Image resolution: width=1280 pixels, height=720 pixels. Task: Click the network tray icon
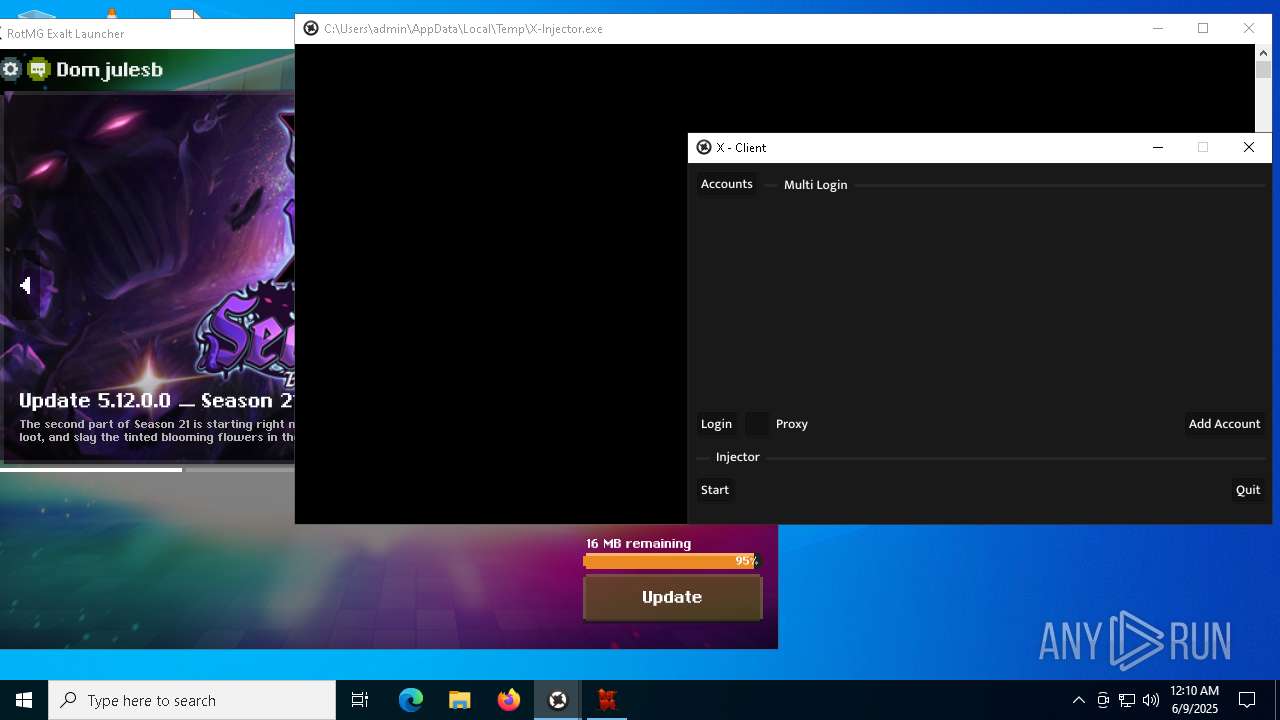pyautogui.click(x=1127, y=700)
